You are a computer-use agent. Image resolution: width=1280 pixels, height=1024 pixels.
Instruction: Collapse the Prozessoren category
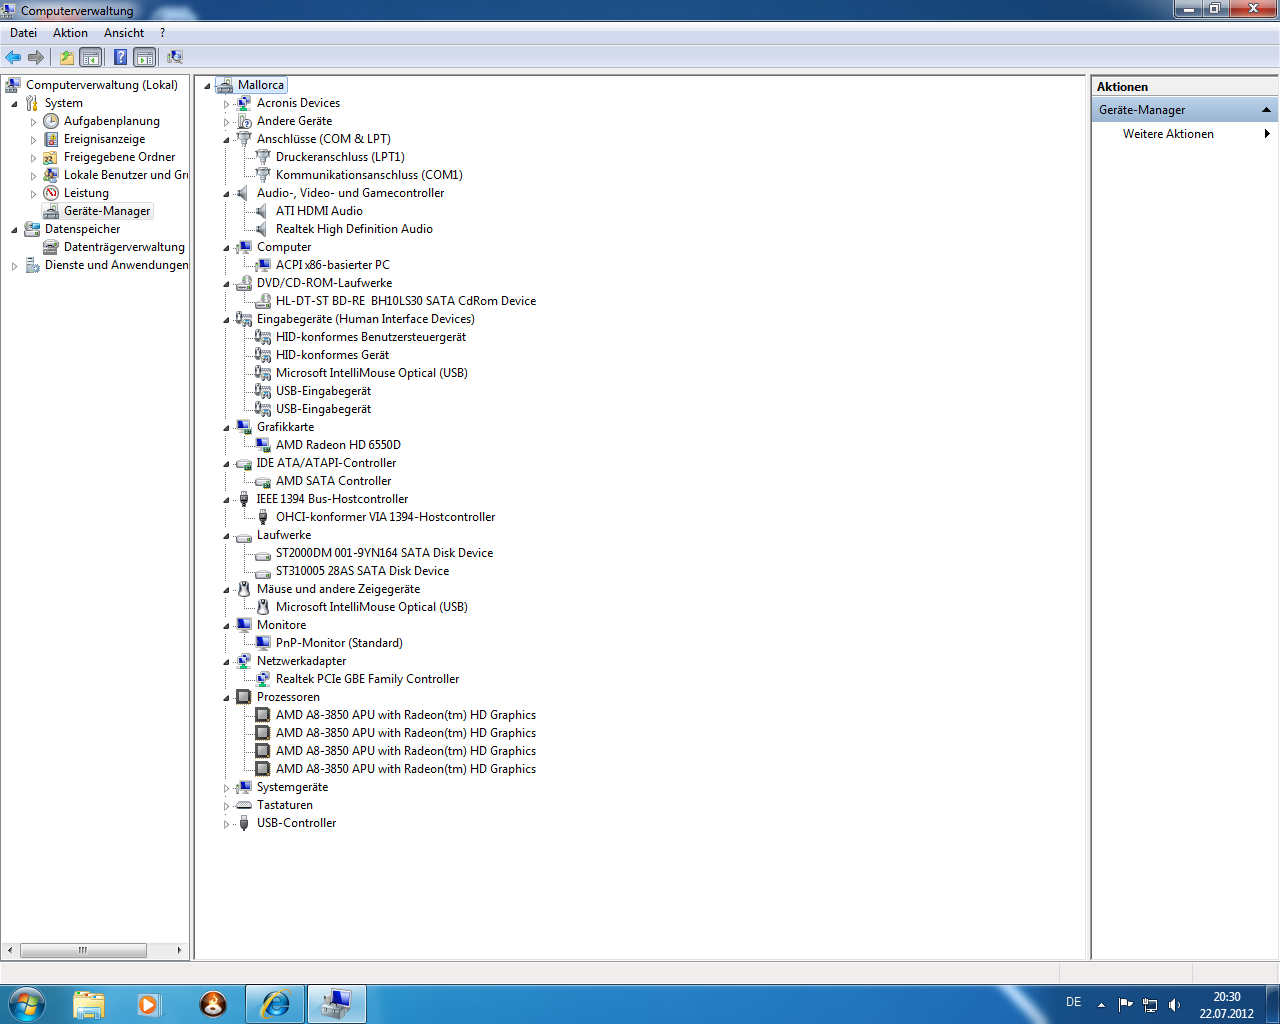(x=227, y=698)
